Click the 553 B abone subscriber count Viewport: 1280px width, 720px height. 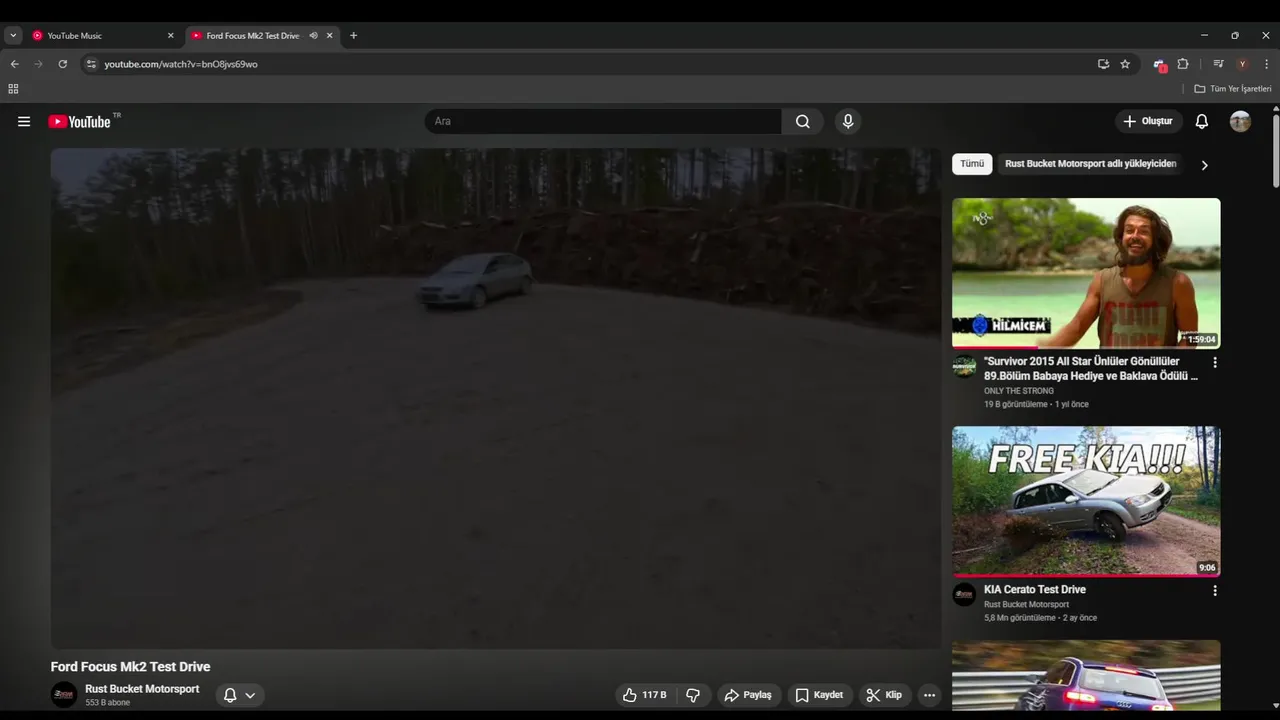click(x=108, y=703)
